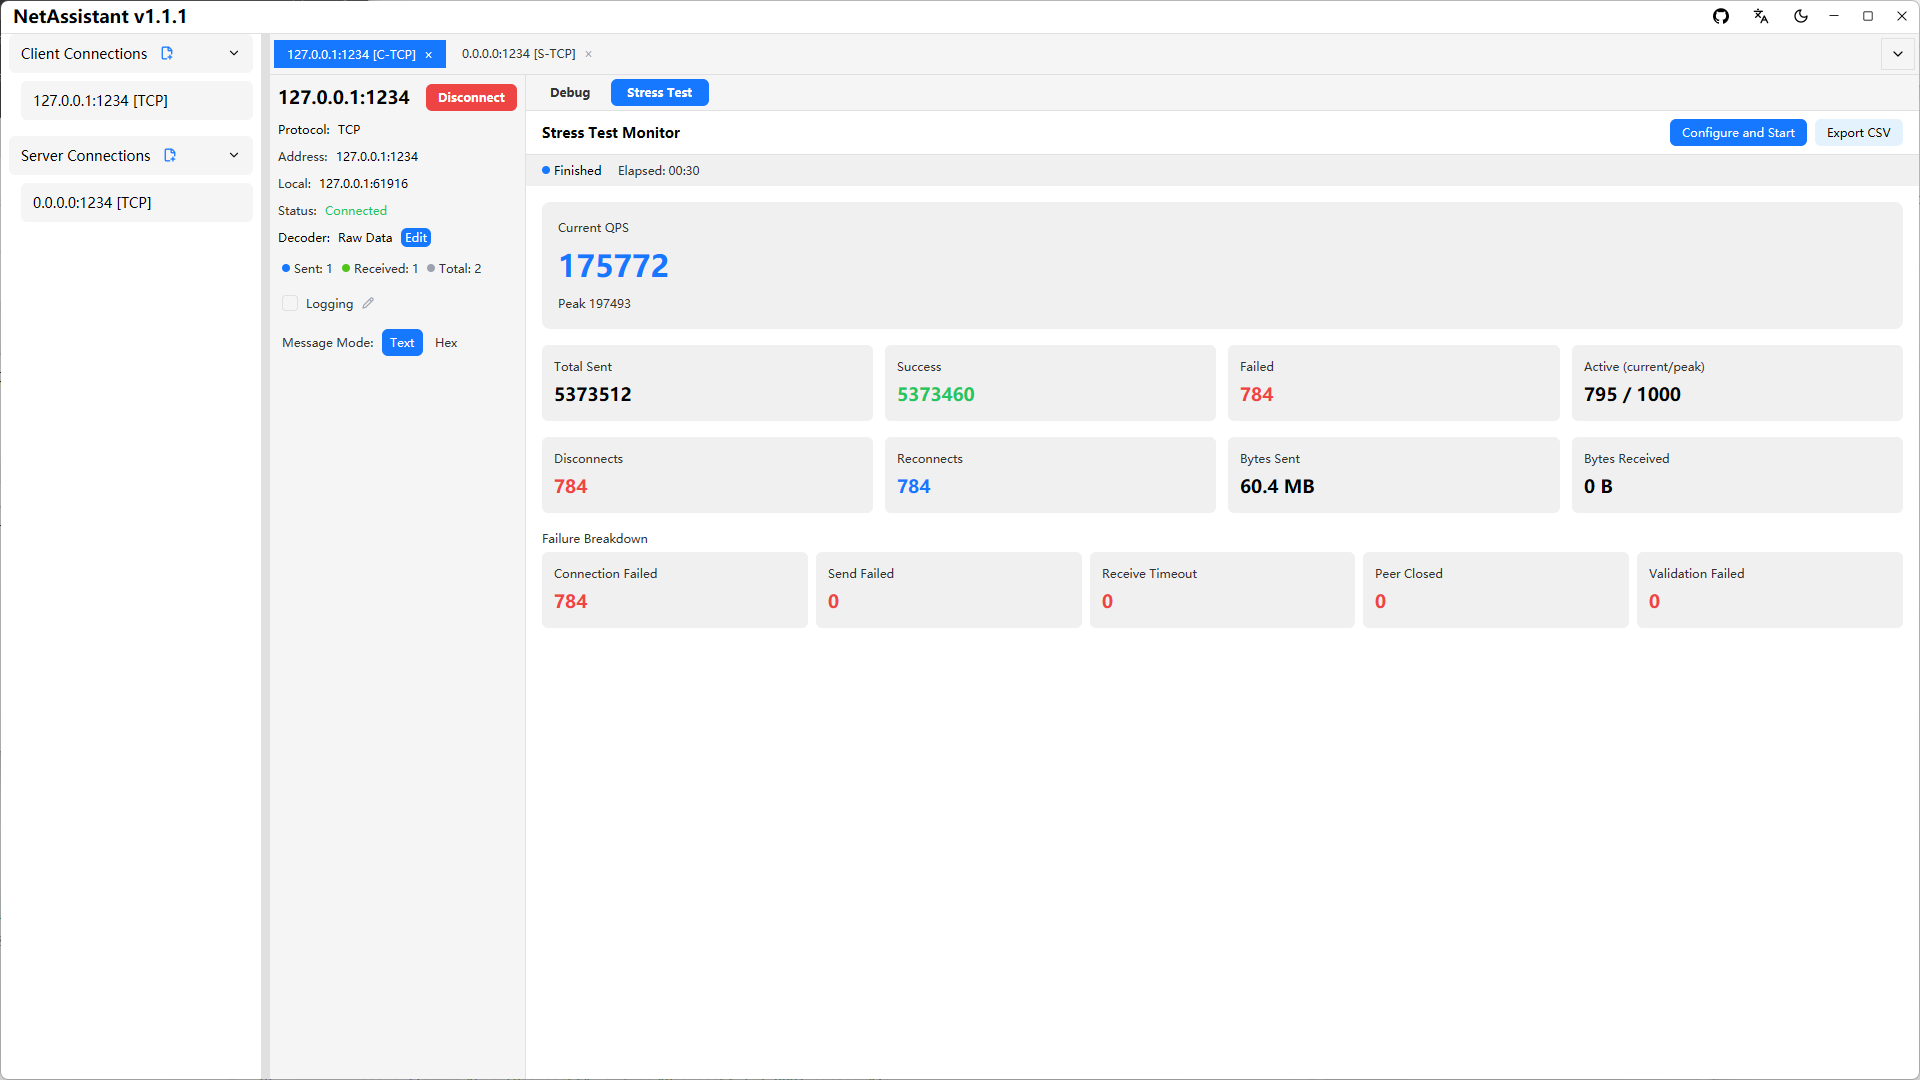Open the language translation icon
Viewport: 1920px width, 1080px height.
click(1761, 16)
